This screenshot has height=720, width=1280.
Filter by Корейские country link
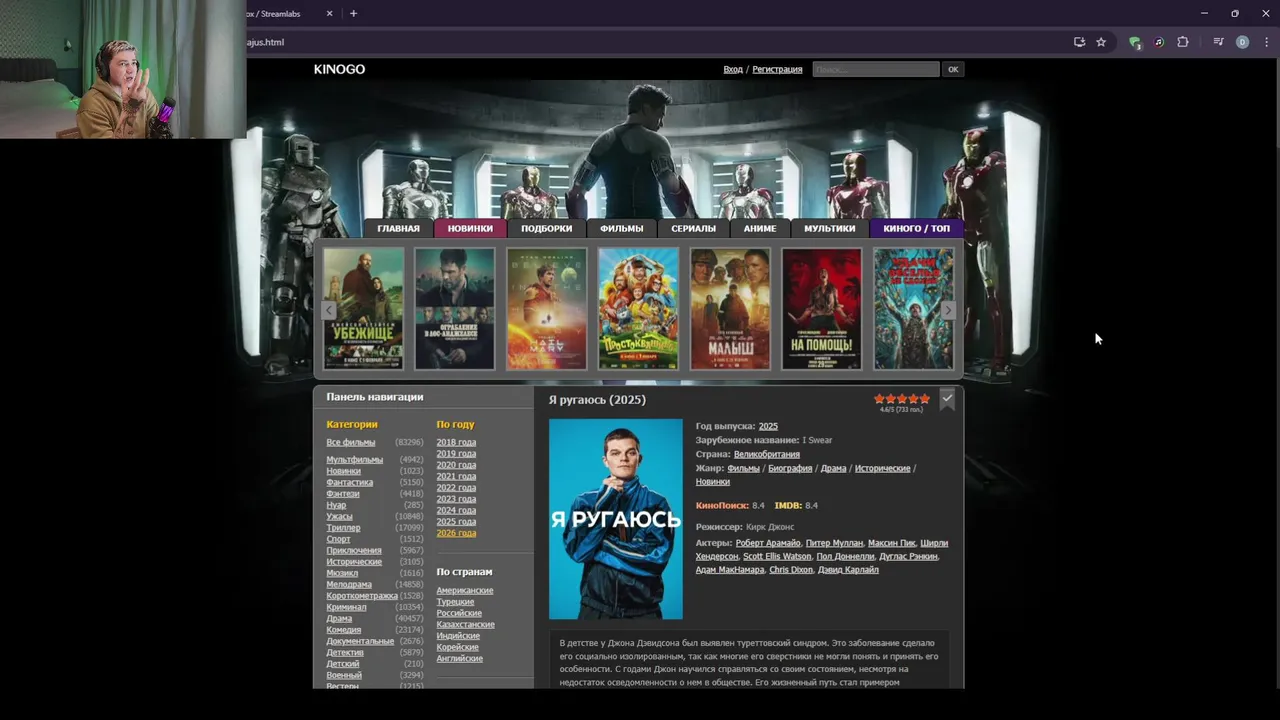point(458,647)
